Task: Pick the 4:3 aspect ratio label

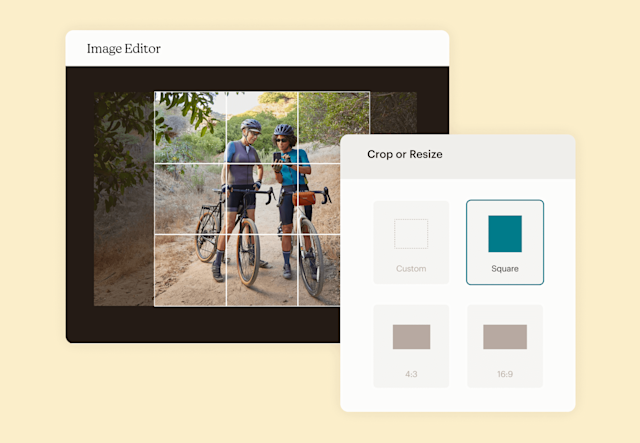Action: [x=411, y=373]
